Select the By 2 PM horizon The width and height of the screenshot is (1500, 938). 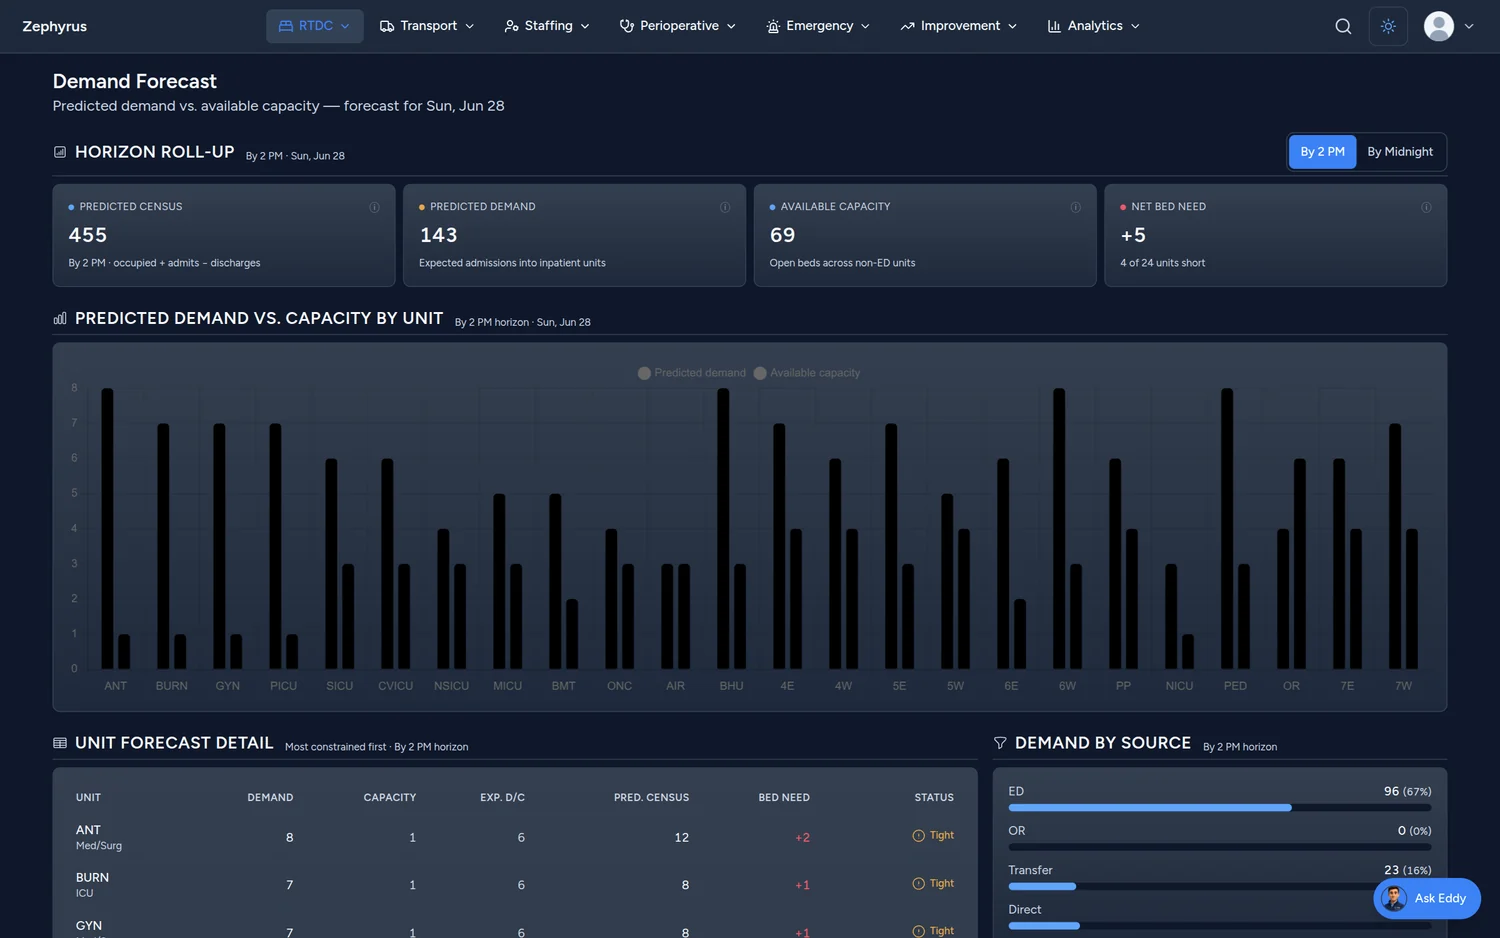[x=1322, y=152]
